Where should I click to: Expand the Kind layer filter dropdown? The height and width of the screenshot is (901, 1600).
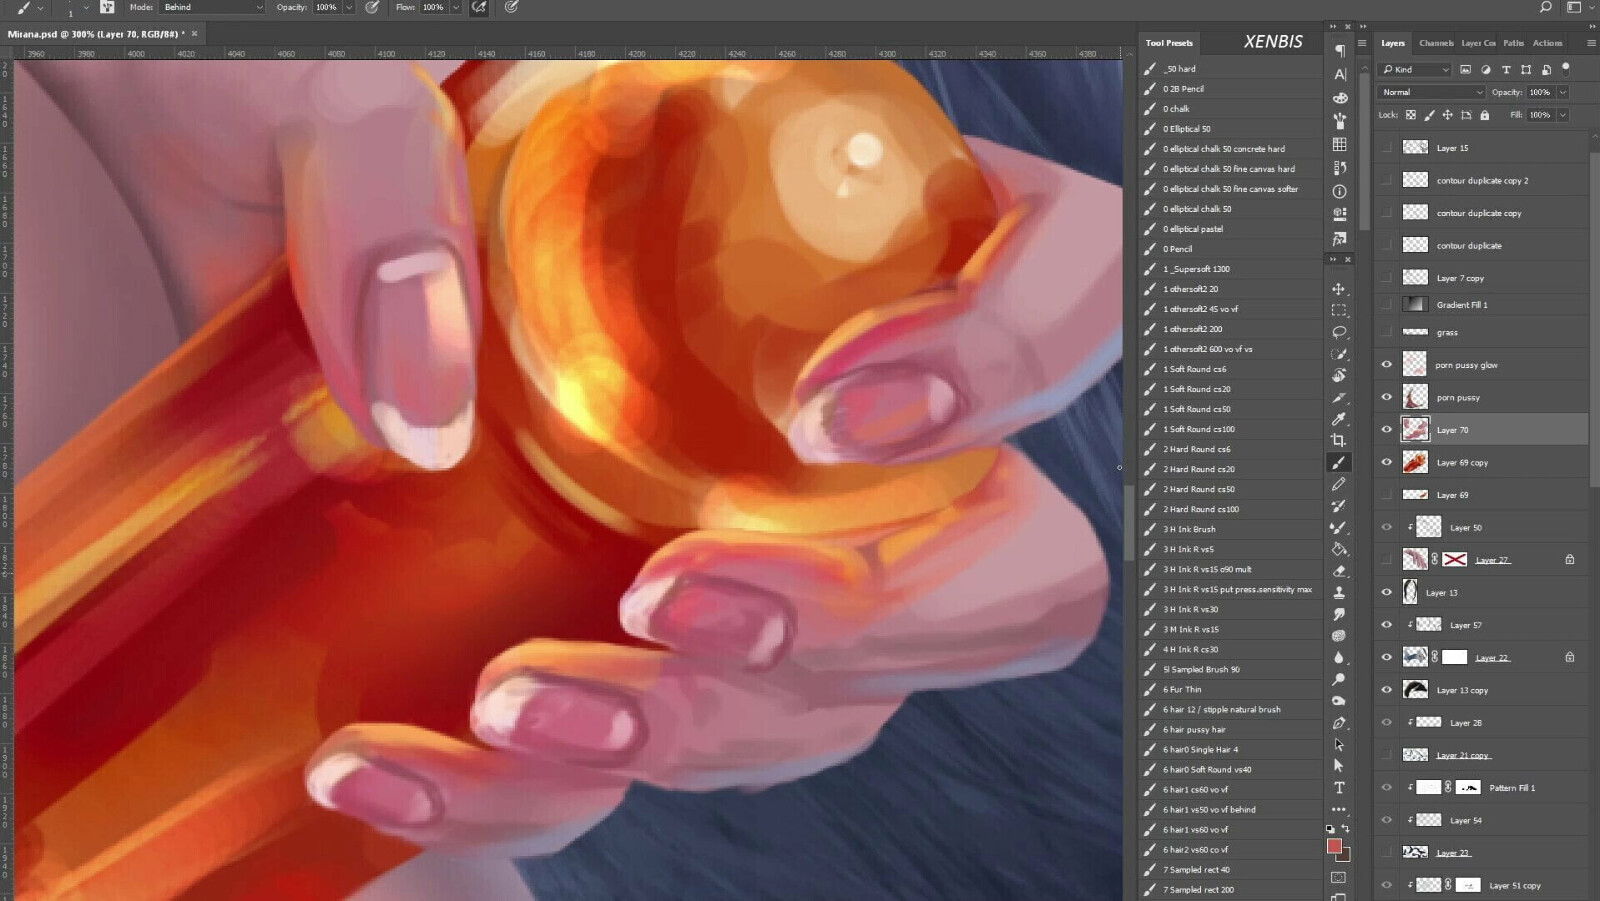tap(1415, 70)
